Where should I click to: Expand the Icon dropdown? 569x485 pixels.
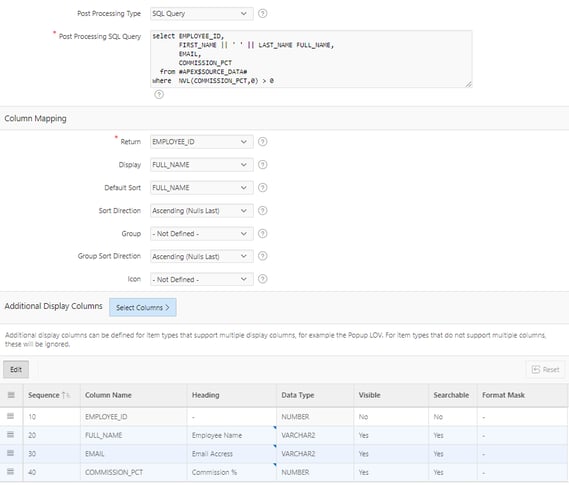click(x=202, y=279)
